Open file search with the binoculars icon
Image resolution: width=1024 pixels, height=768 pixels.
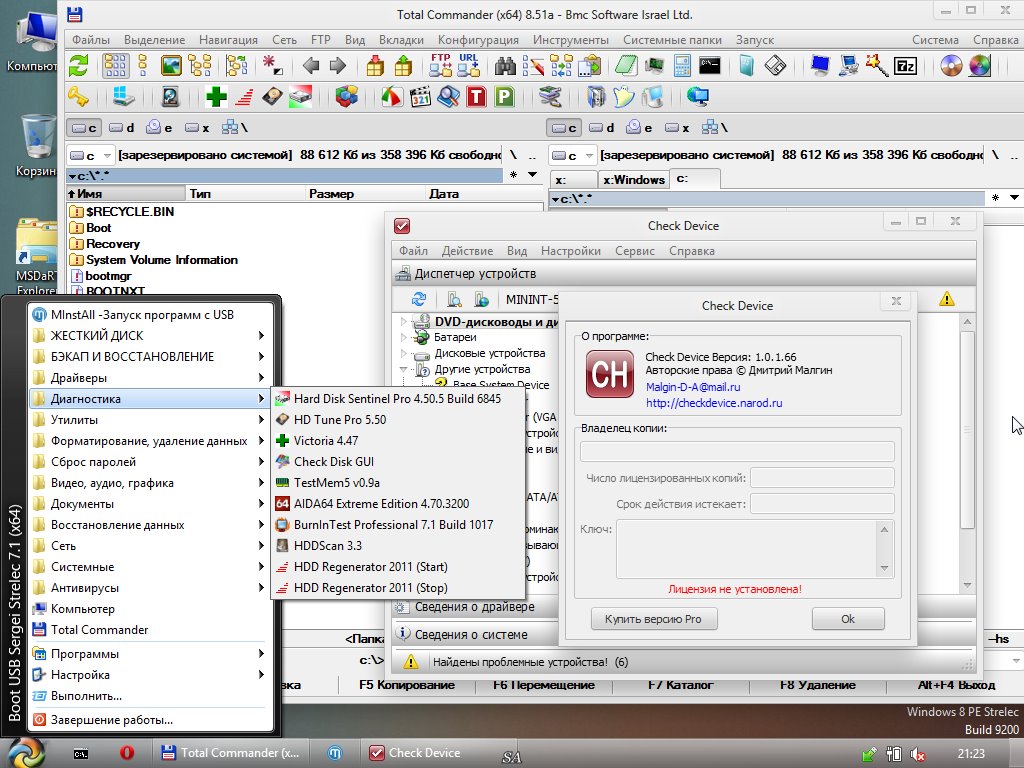pos(505,66)
